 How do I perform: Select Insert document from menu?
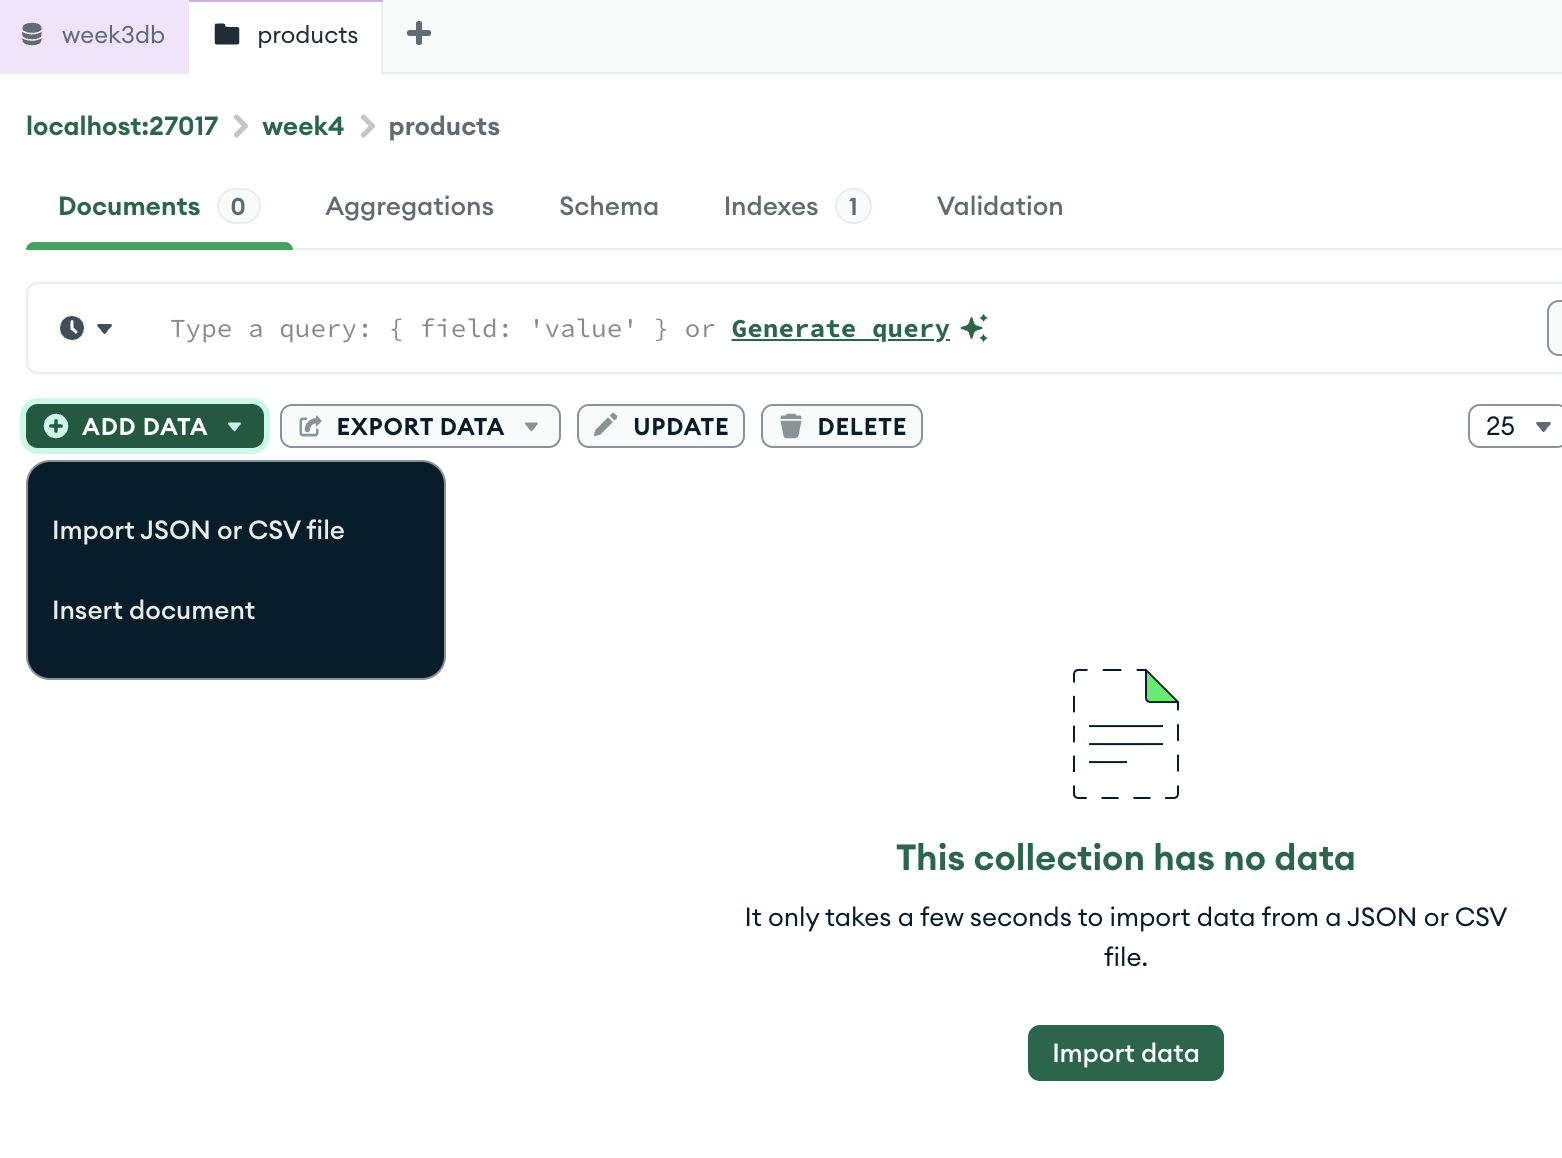point(236,610)
